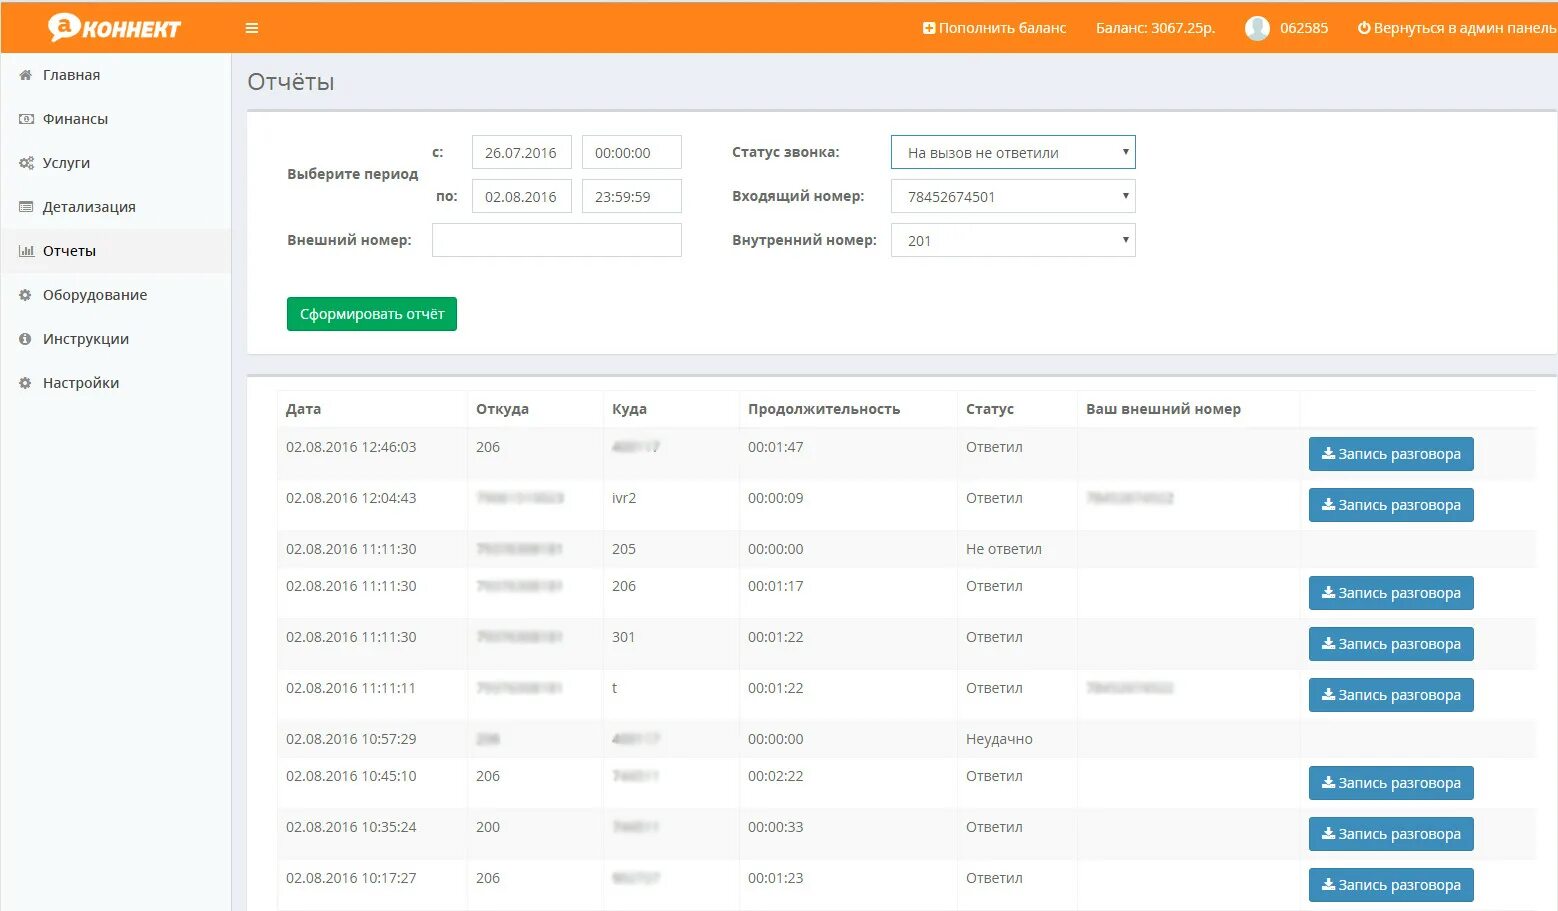Click the end date field 02.08.2016
The width and height of the screenshot is (1558, 911).
(522, 196)
